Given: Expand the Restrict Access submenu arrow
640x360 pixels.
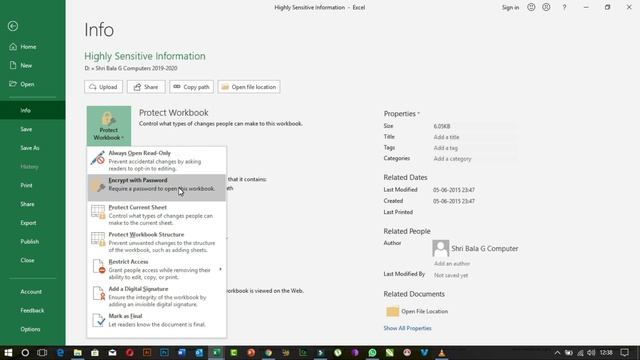Looking at the screenshot, I should (x=220, y=269).
